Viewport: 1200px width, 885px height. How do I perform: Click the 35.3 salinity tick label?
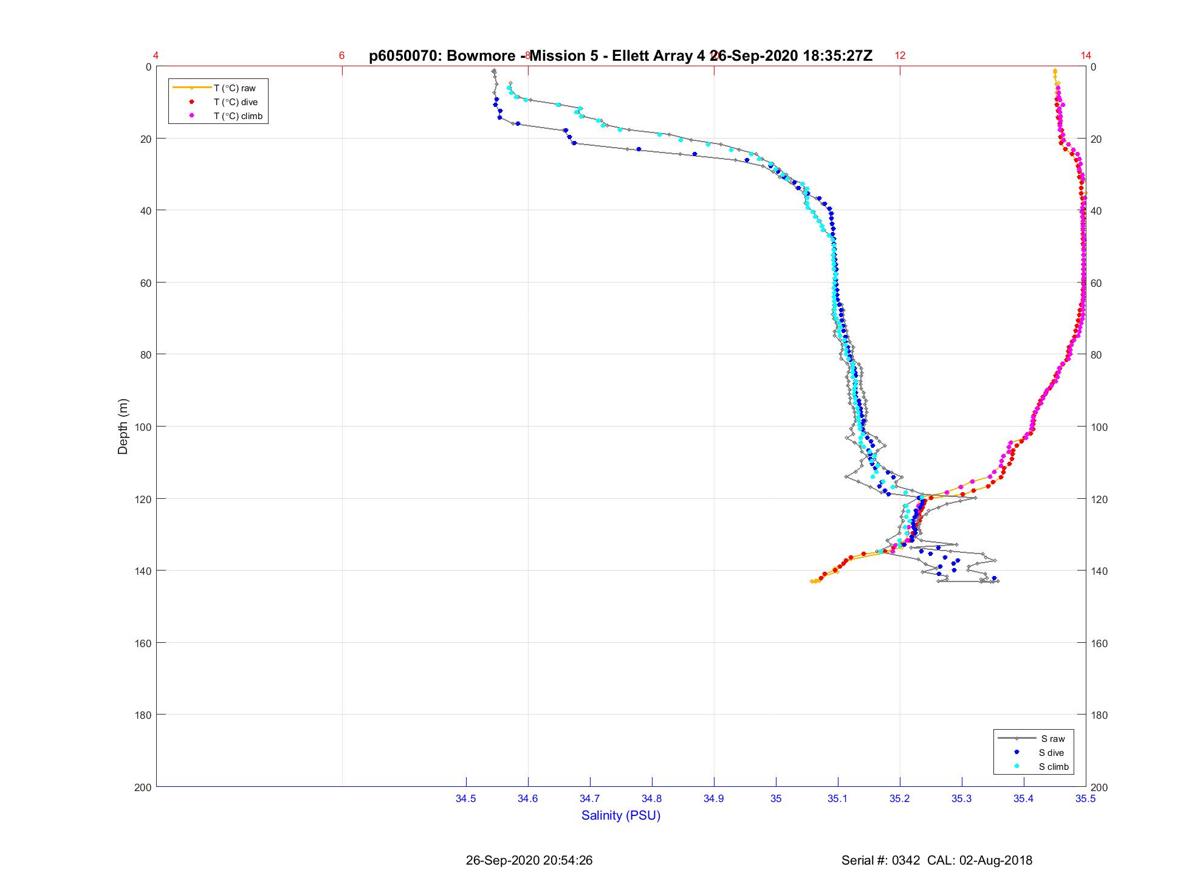[x=962, y=799]
